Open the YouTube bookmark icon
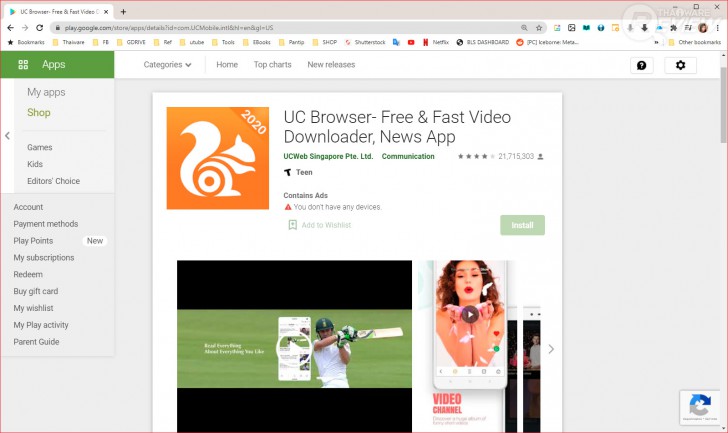 pos(411,42)
